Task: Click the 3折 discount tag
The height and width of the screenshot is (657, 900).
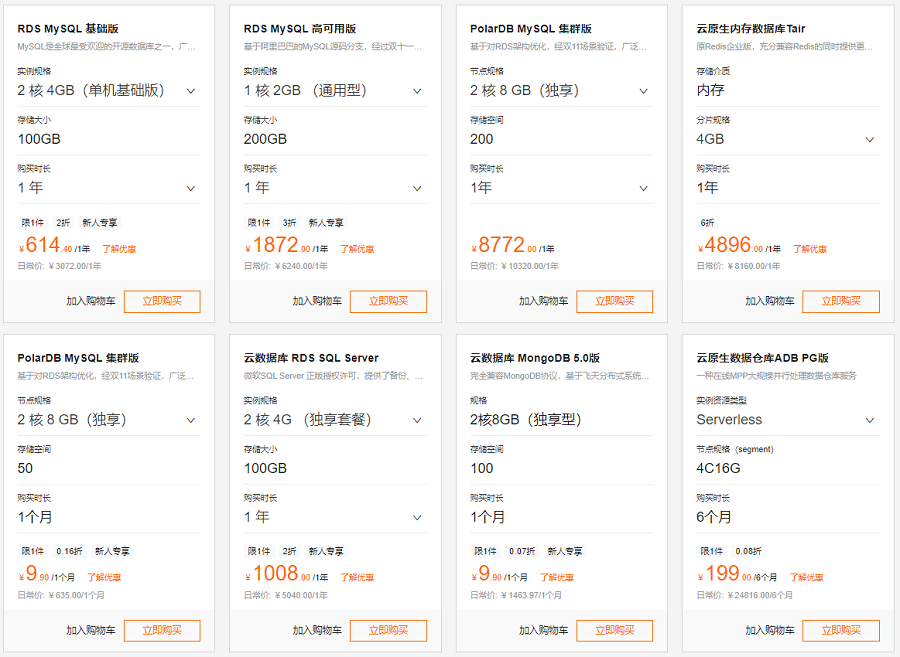Action: (289, 223)
